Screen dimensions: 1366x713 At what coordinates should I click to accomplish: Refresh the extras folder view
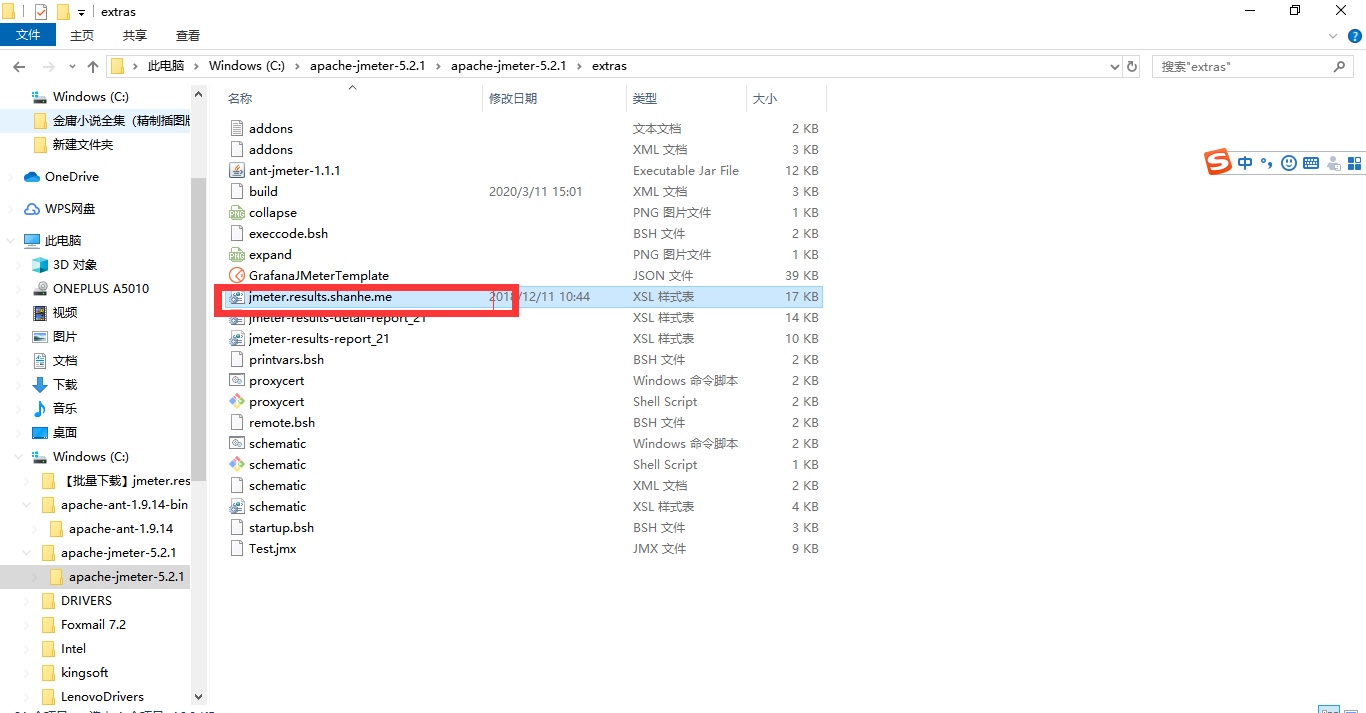pos(1132,66)
